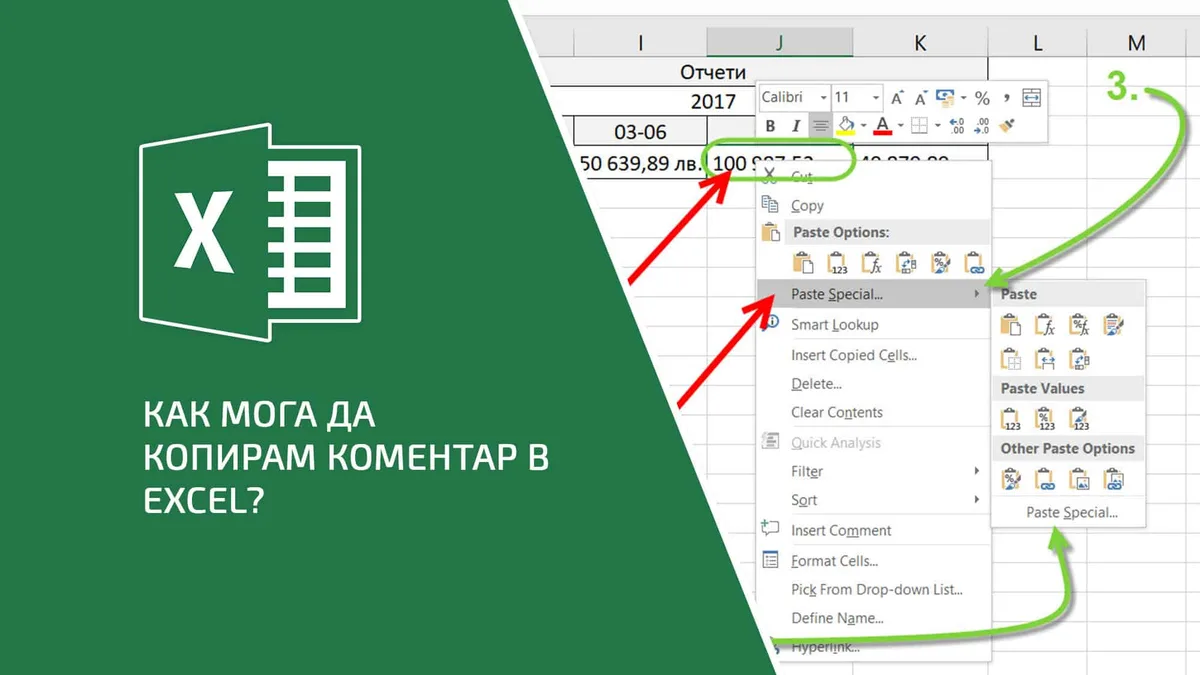Screen dimensions: 1200x675
Task: Open the Calibri font name dropdown
Action: pos(824,98)
